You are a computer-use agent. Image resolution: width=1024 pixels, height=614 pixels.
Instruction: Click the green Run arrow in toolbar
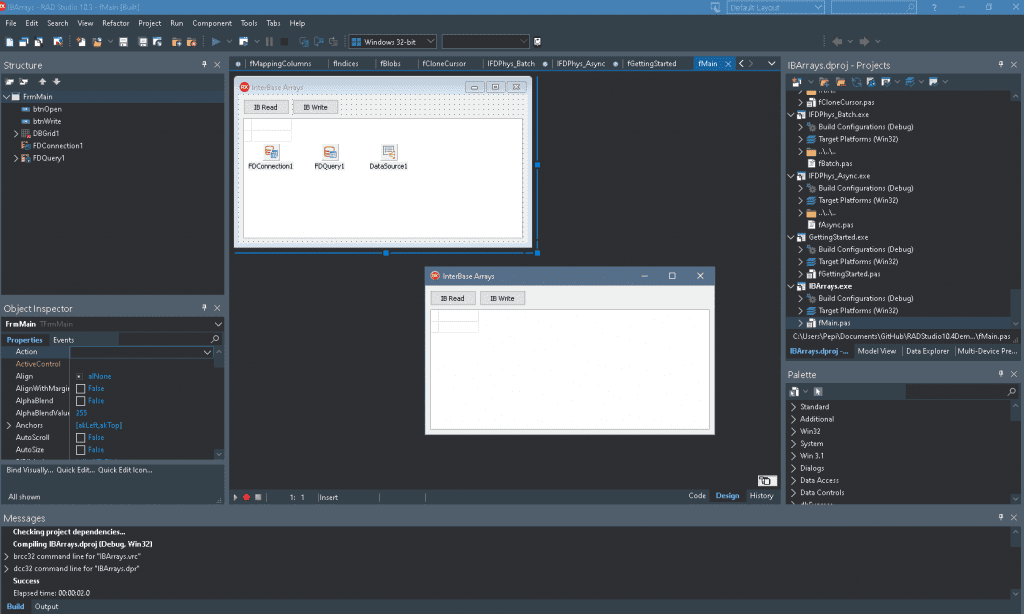216,42
